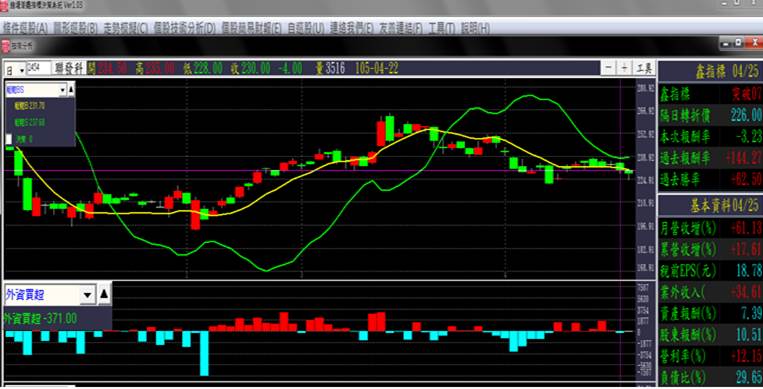Image resolution: width=763 pixels, height=389 pixels.
Task: Open the 說明(H) menu
Action: pyautogui.click(x=475, y=28)
